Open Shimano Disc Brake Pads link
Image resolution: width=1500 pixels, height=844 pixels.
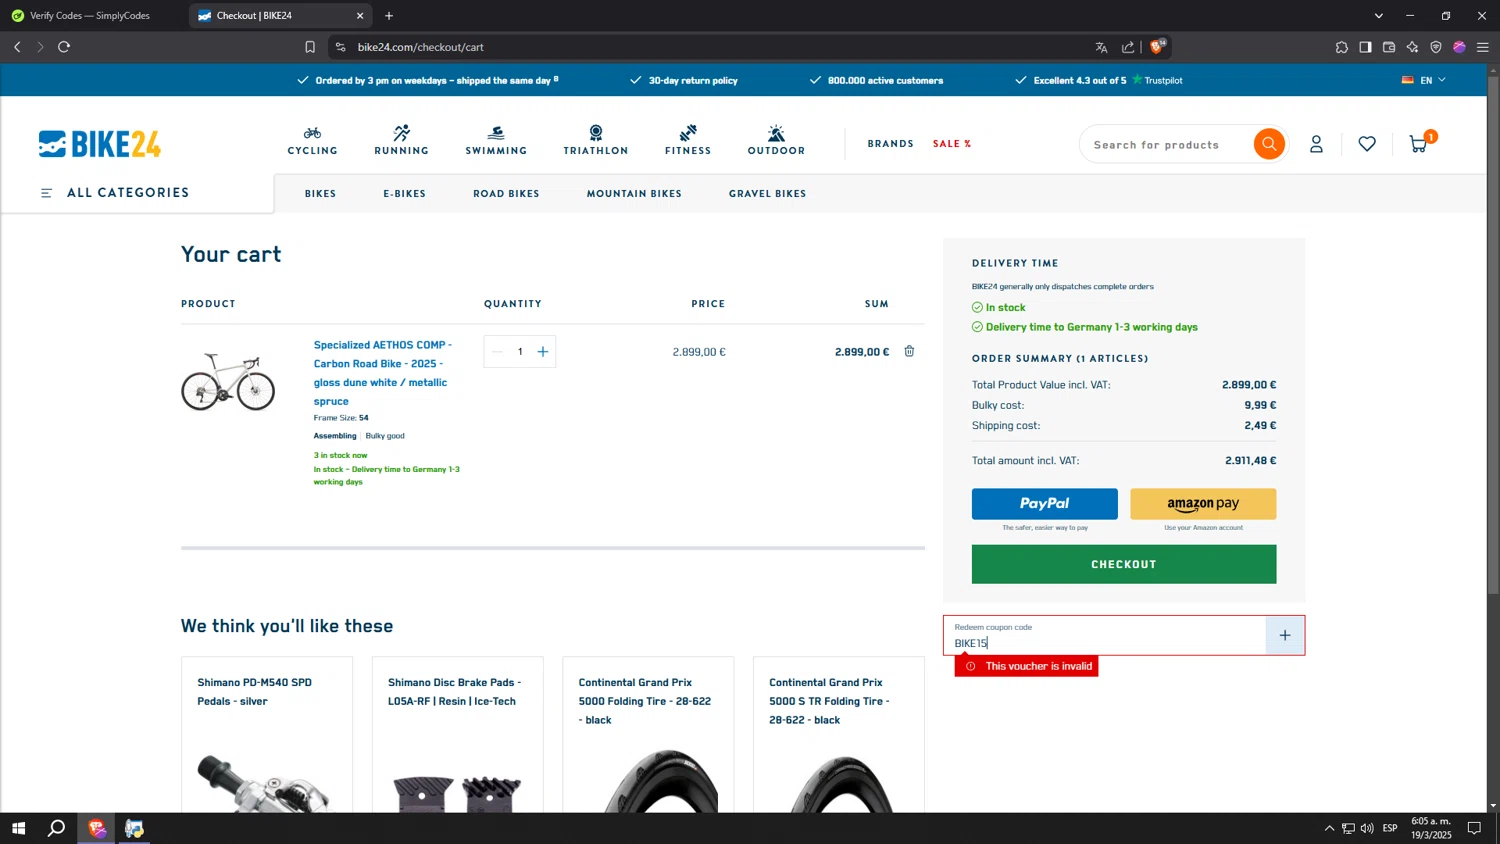click(x=454, y=692)
